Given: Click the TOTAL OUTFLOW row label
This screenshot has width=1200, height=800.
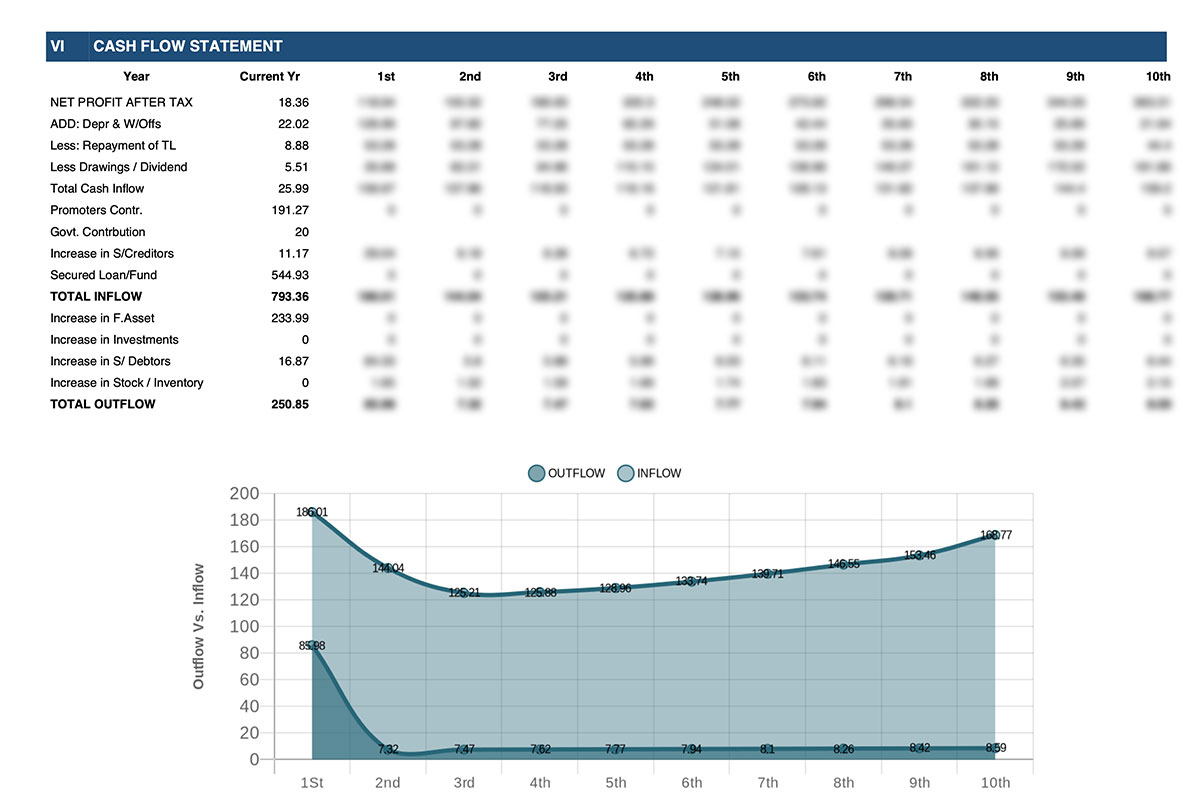Looking at the screenshot, I should point(103,404).
